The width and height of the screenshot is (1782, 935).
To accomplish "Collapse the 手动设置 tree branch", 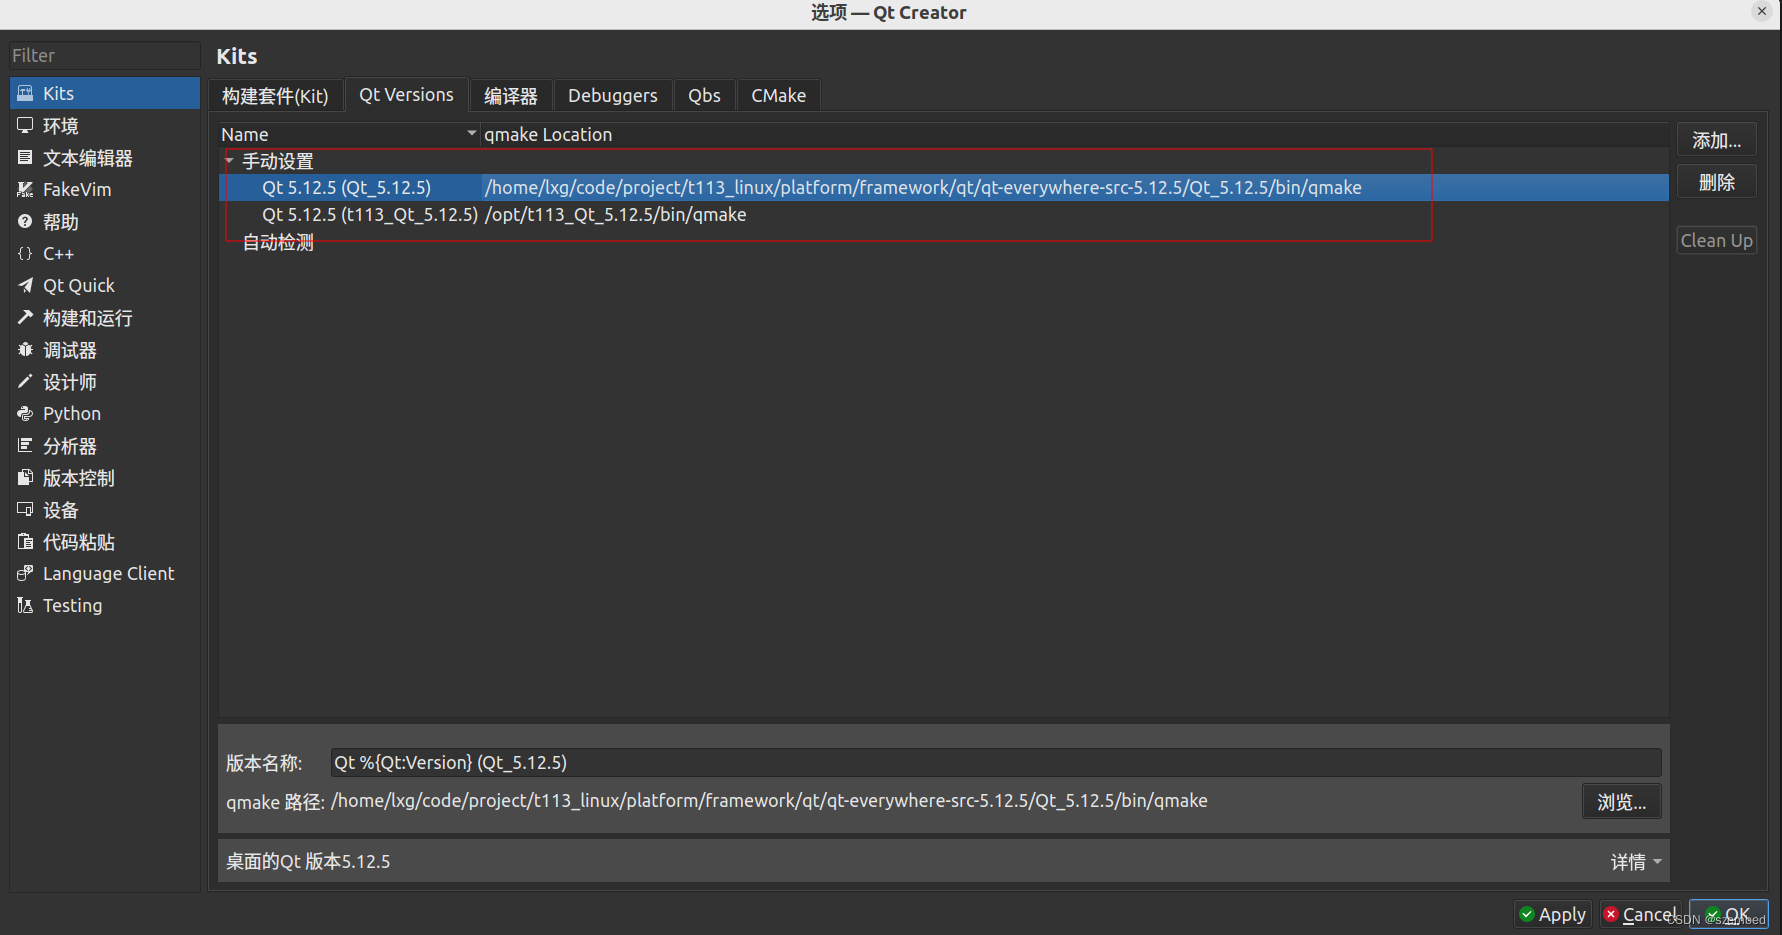I will click(229, 160).
